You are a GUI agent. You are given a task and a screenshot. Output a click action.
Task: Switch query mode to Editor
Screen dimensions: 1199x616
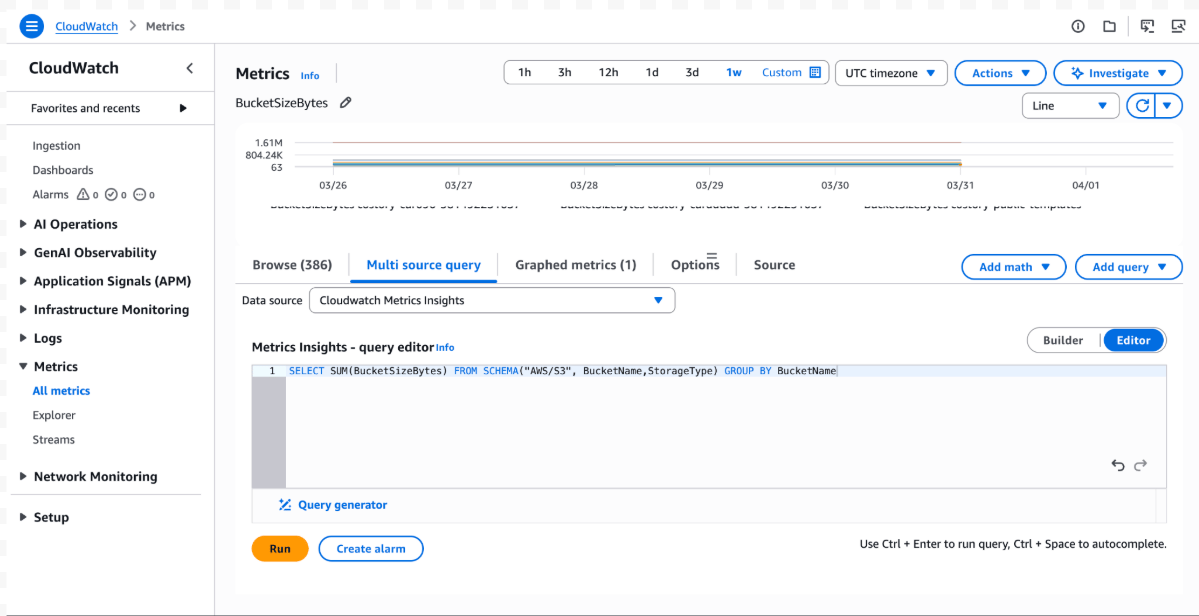click(1133, 340)
